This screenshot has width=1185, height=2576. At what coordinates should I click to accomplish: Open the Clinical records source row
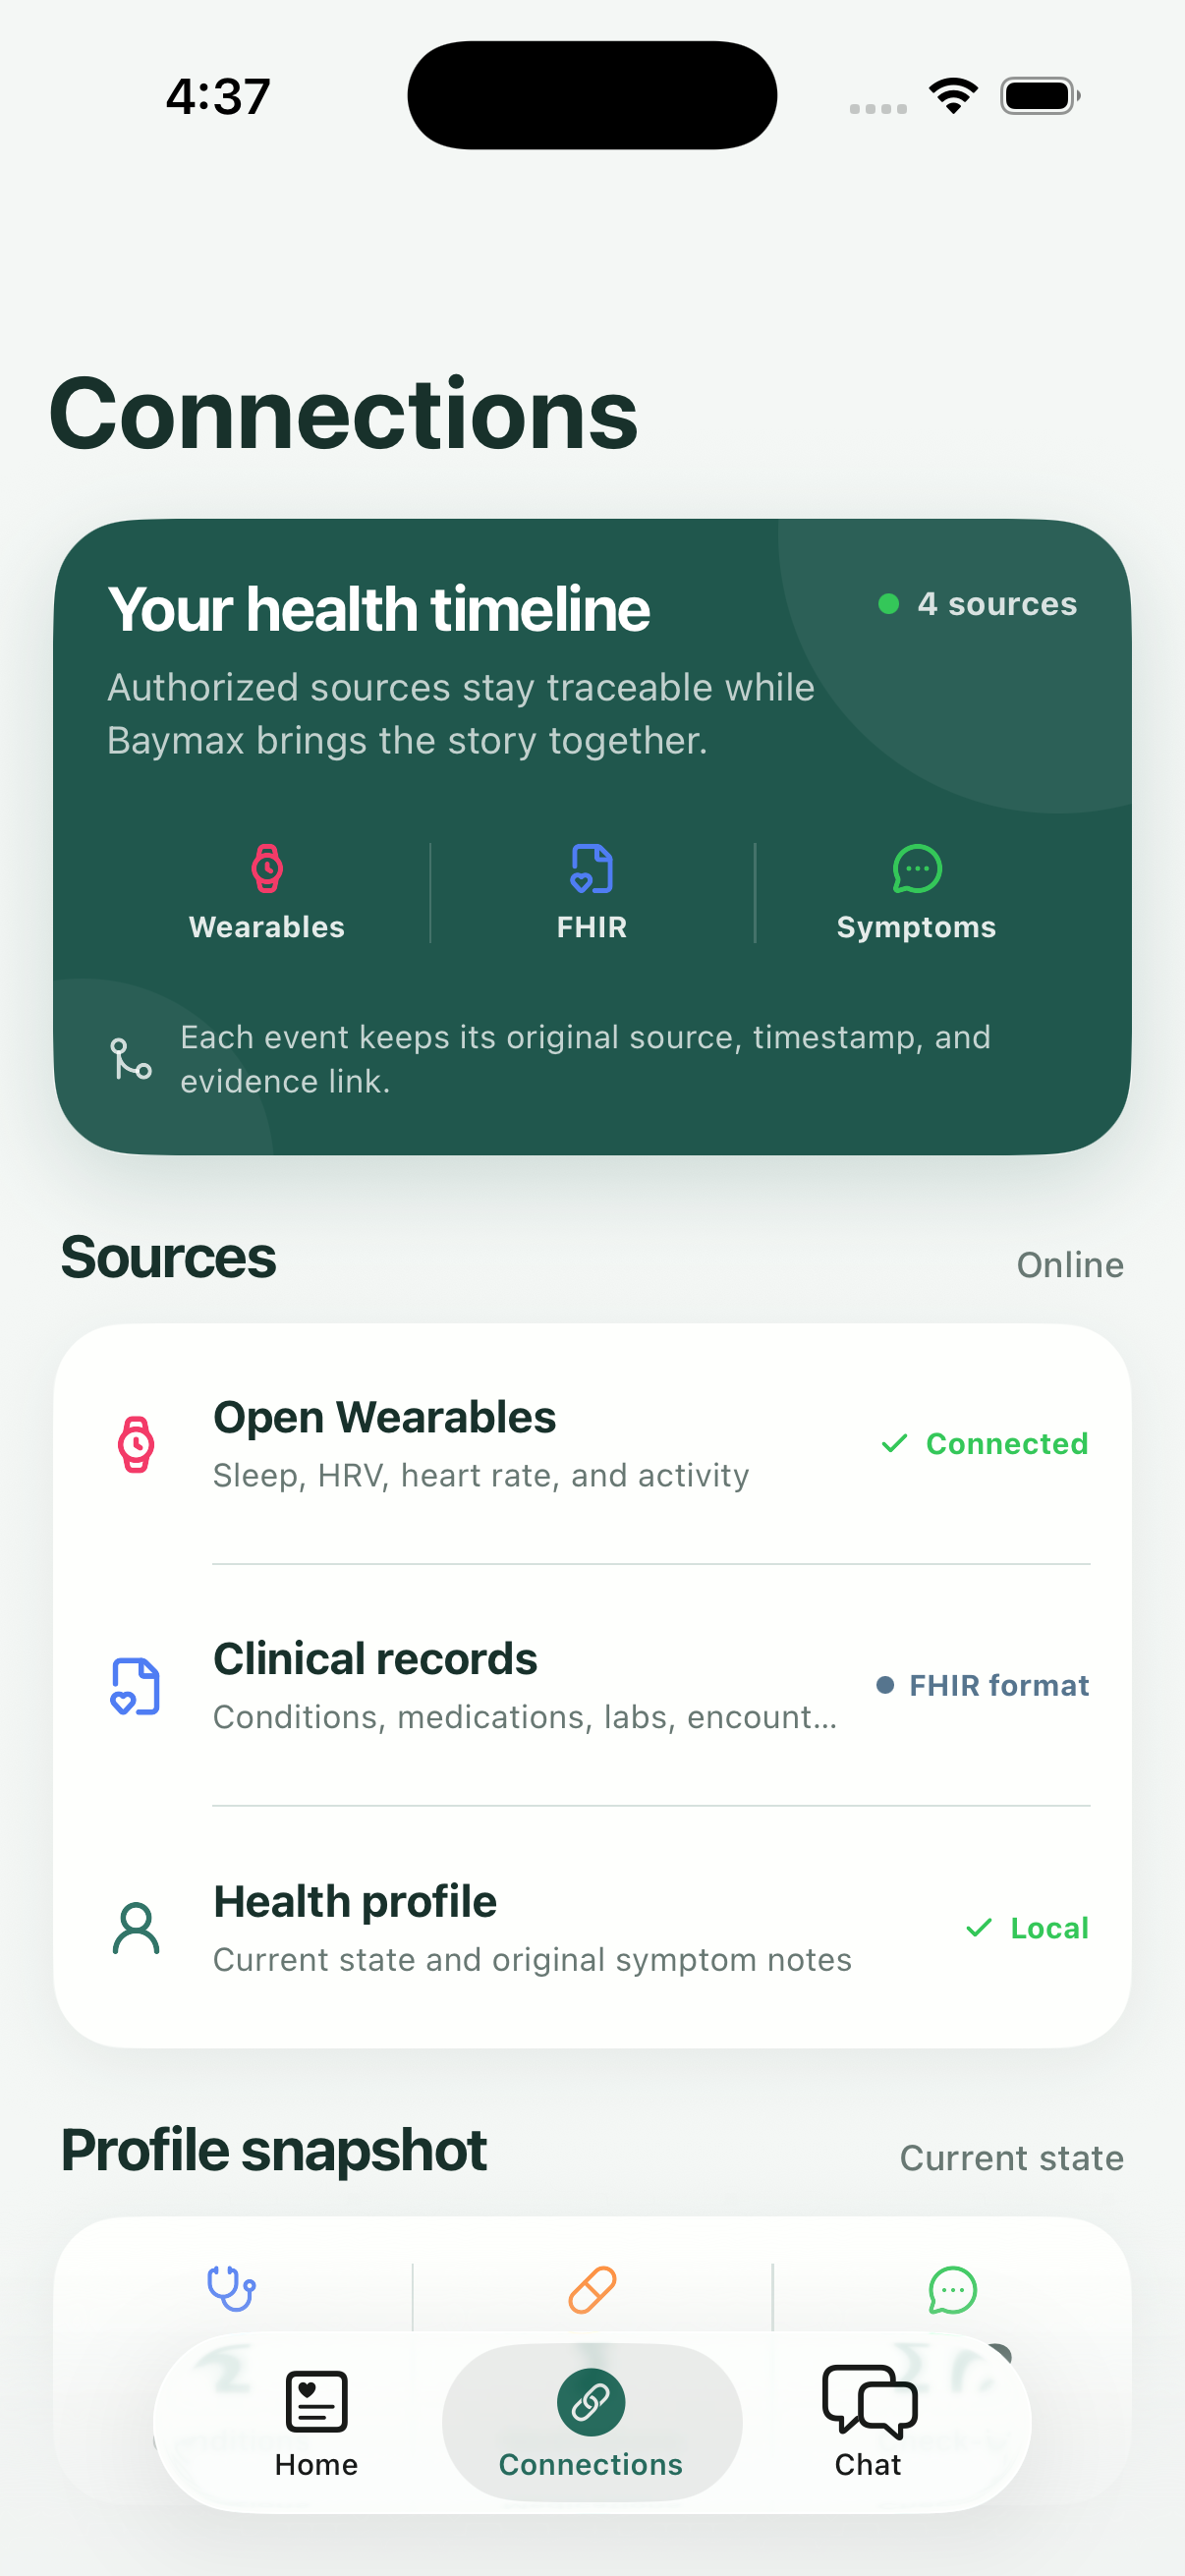(x=592, y=1686)
